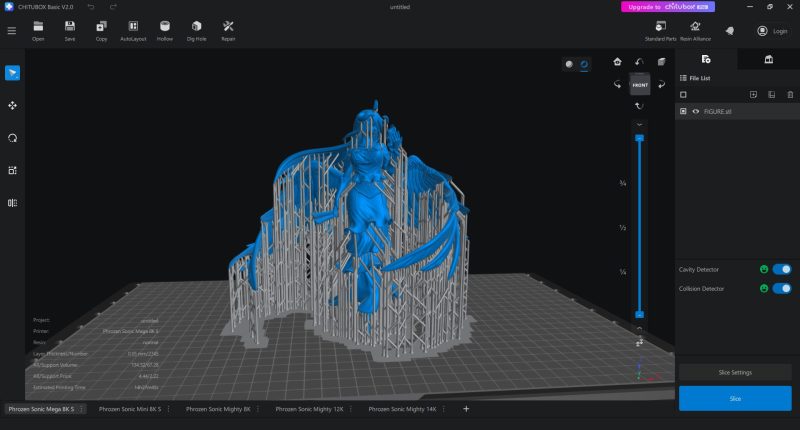Viewport: 800px width, 430px height.
Task: Open options dots on Phrozen Sonic Mighty 14K
Action: tap(444, 409)
